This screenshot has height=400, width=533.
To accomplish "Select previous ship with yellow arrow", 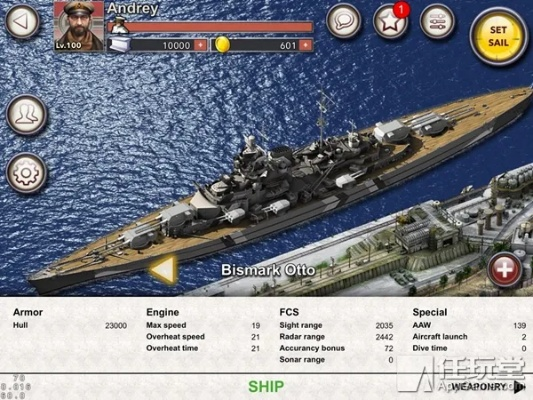I will click(x=164, y=270).
